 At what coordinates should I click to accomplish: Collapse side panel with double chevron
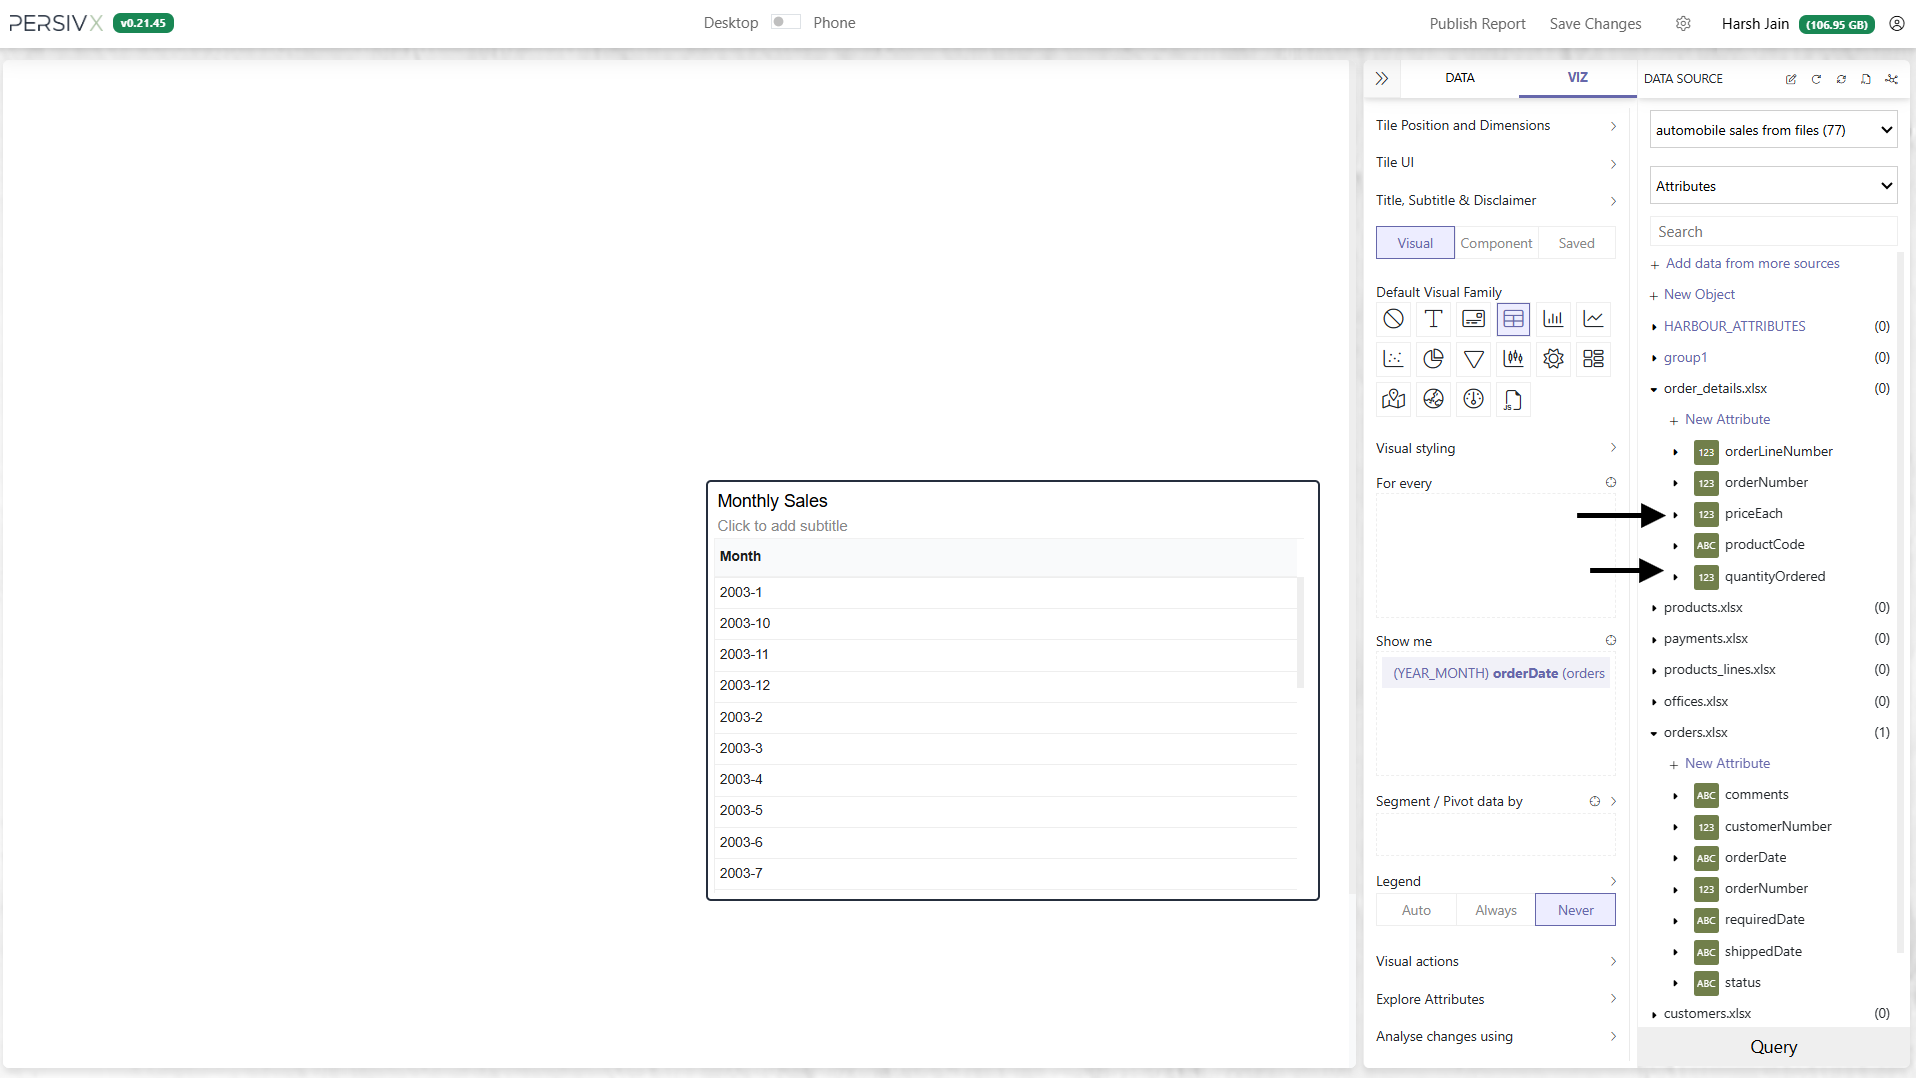[x=1382, y=78]
